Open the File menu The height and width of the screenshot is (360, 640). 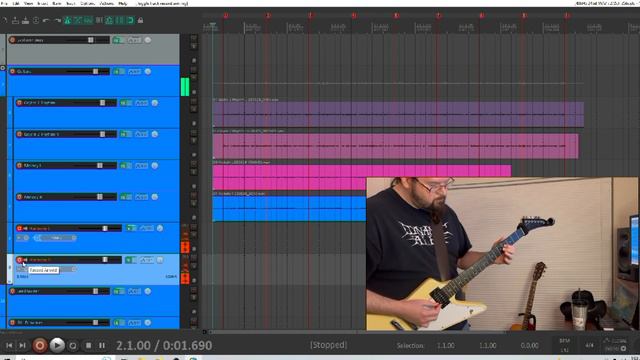click(4, 3)
